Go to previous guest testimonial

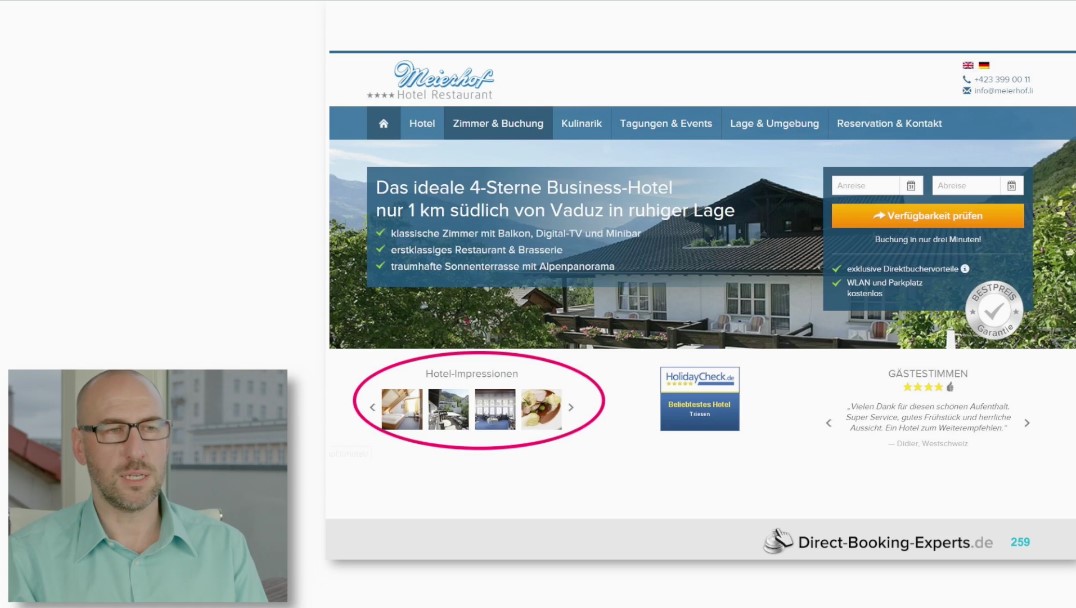coord(828,423)
